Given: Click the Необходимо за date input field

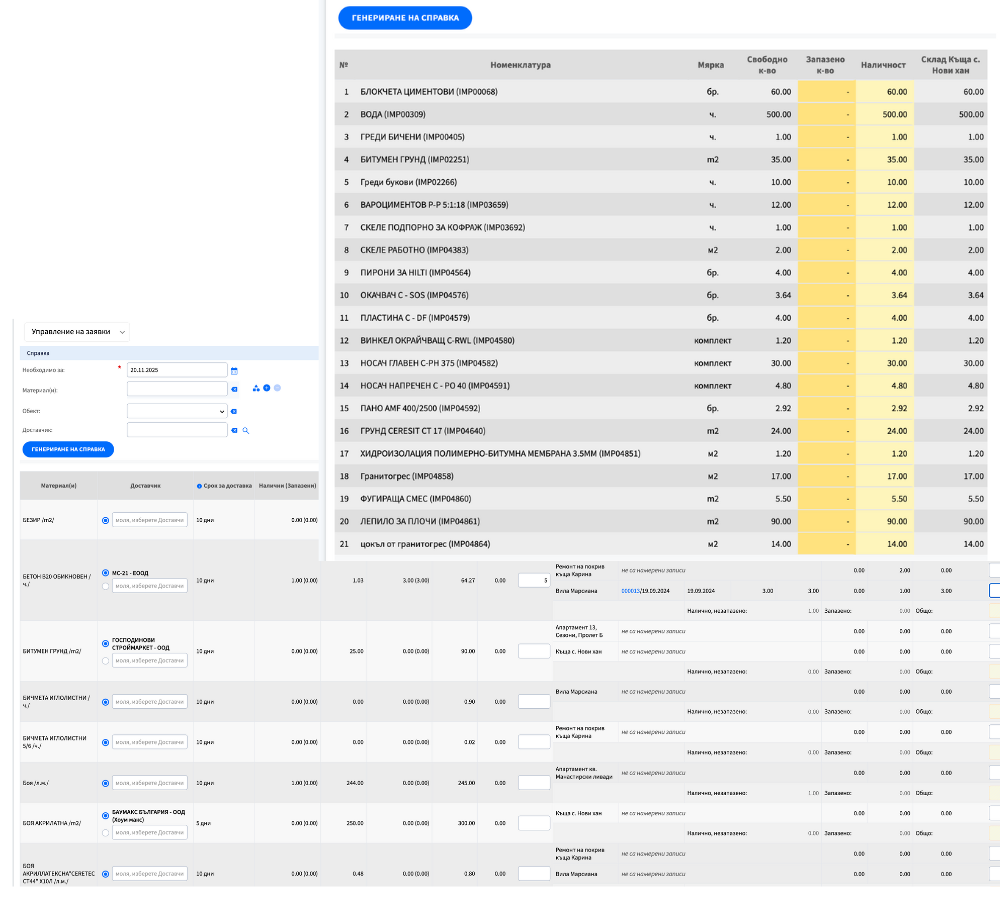Looking at the screenshot, I should (177, 370).
